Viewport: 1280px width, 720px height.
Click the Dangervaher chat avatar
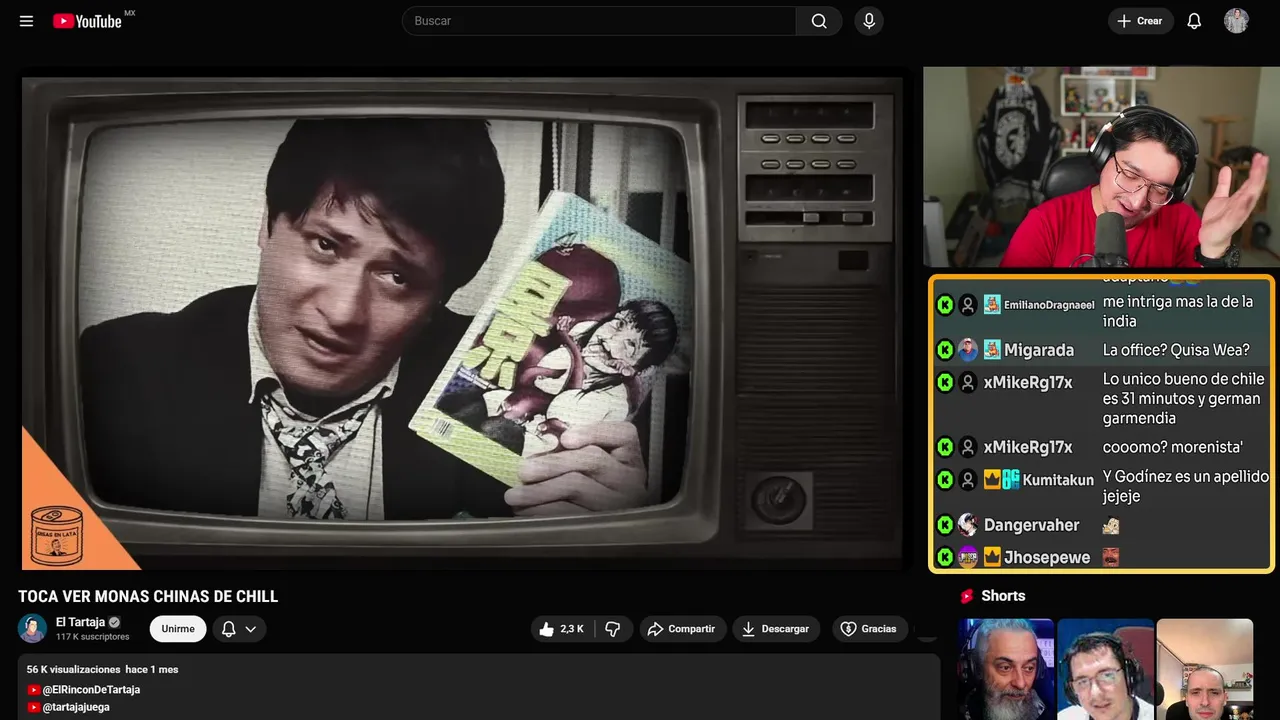click(968, 525)
